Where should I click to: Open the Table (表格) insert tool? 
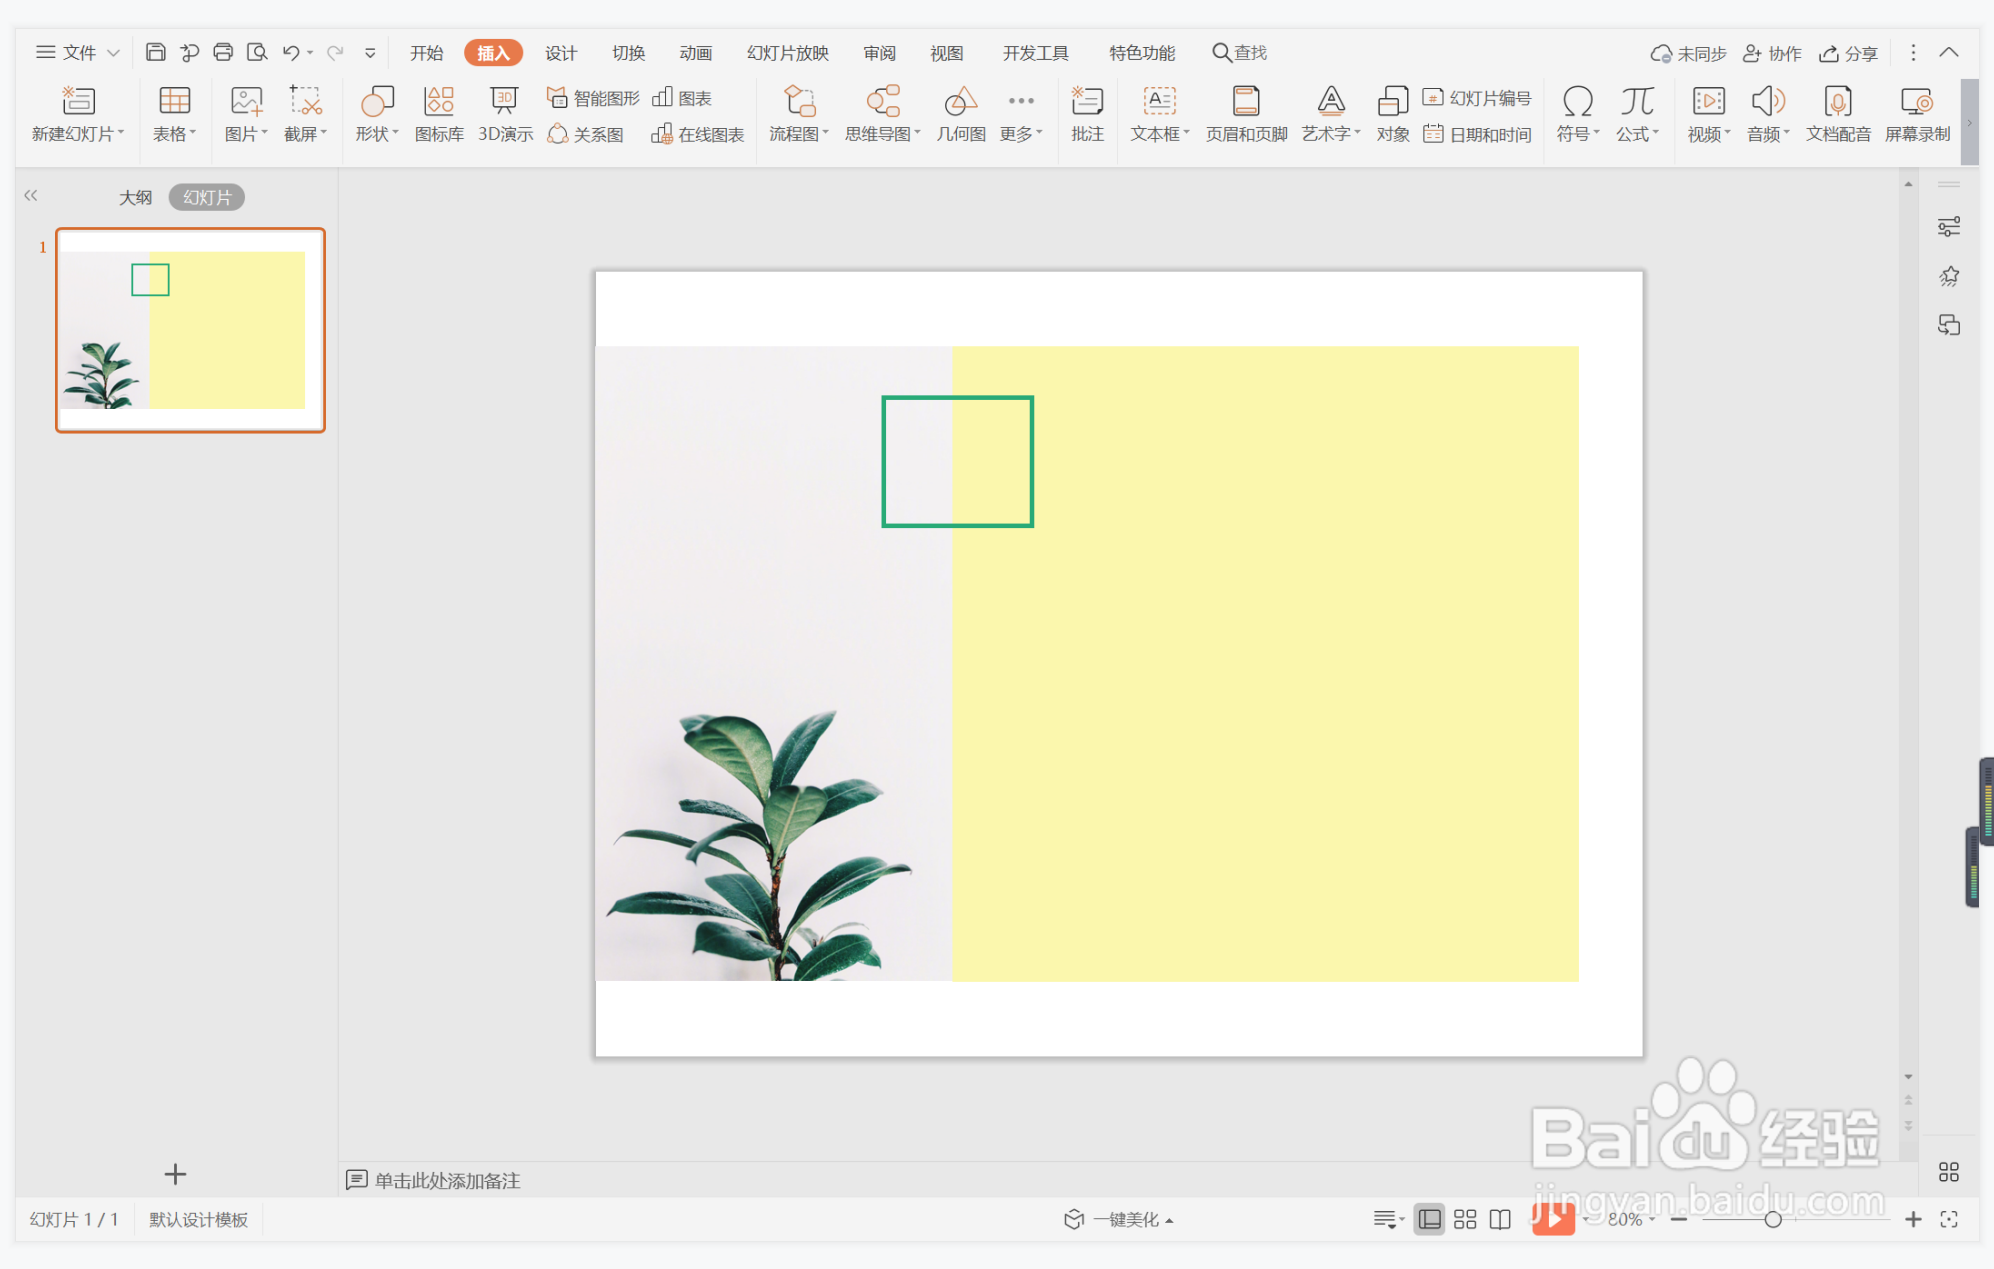pyautogui.click(x=174, y=101)
